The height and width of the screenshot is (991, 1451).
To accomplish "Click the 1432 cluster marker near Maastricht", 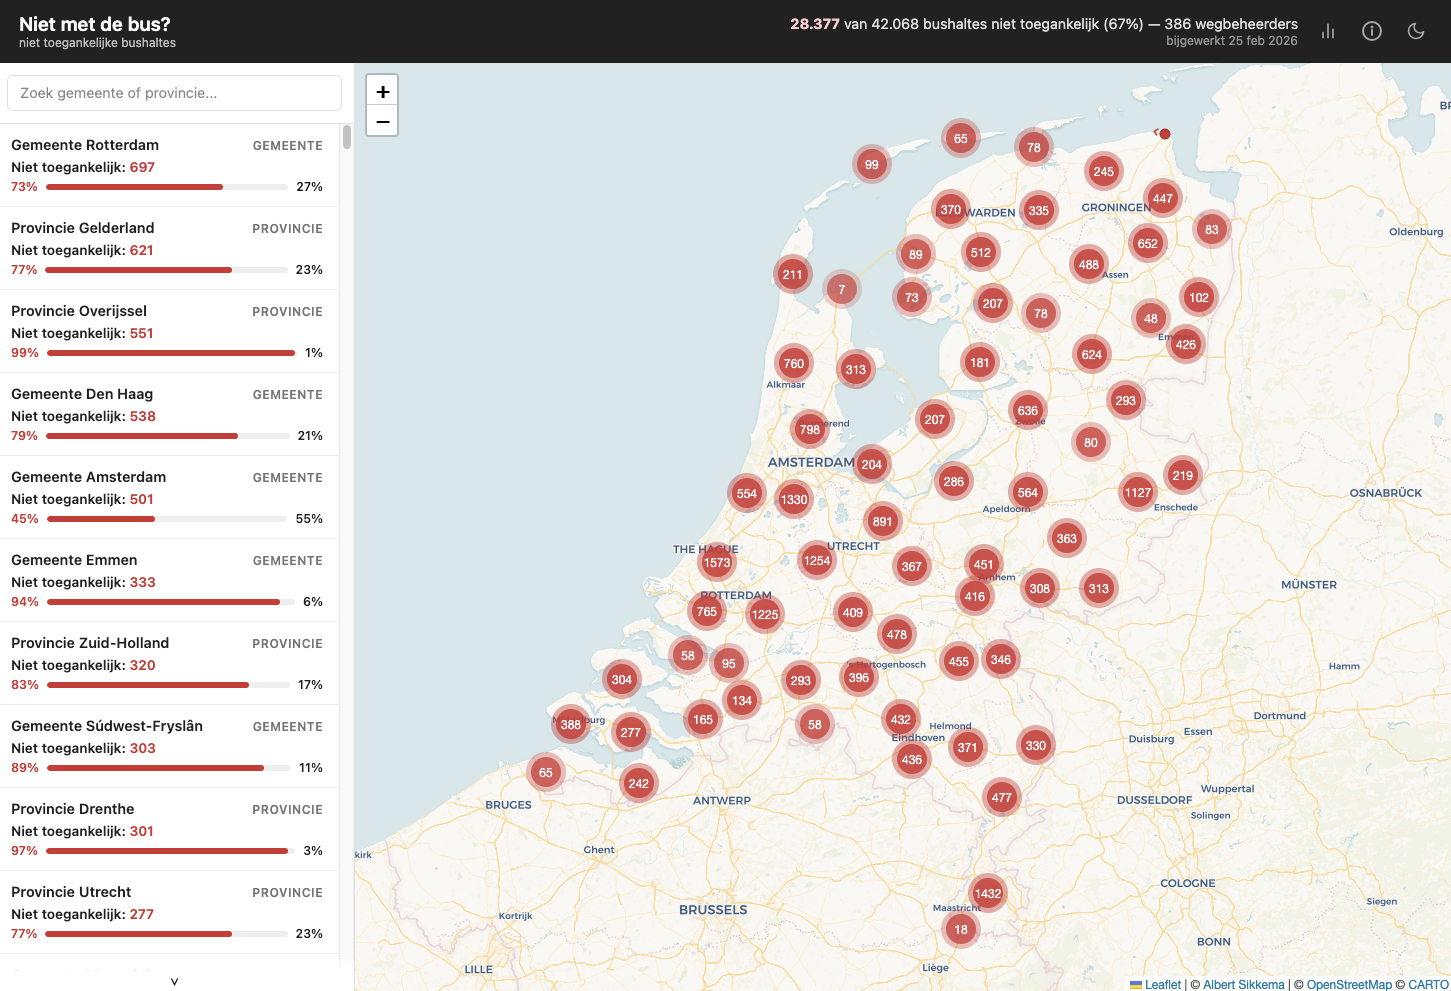I will (988, 893).
